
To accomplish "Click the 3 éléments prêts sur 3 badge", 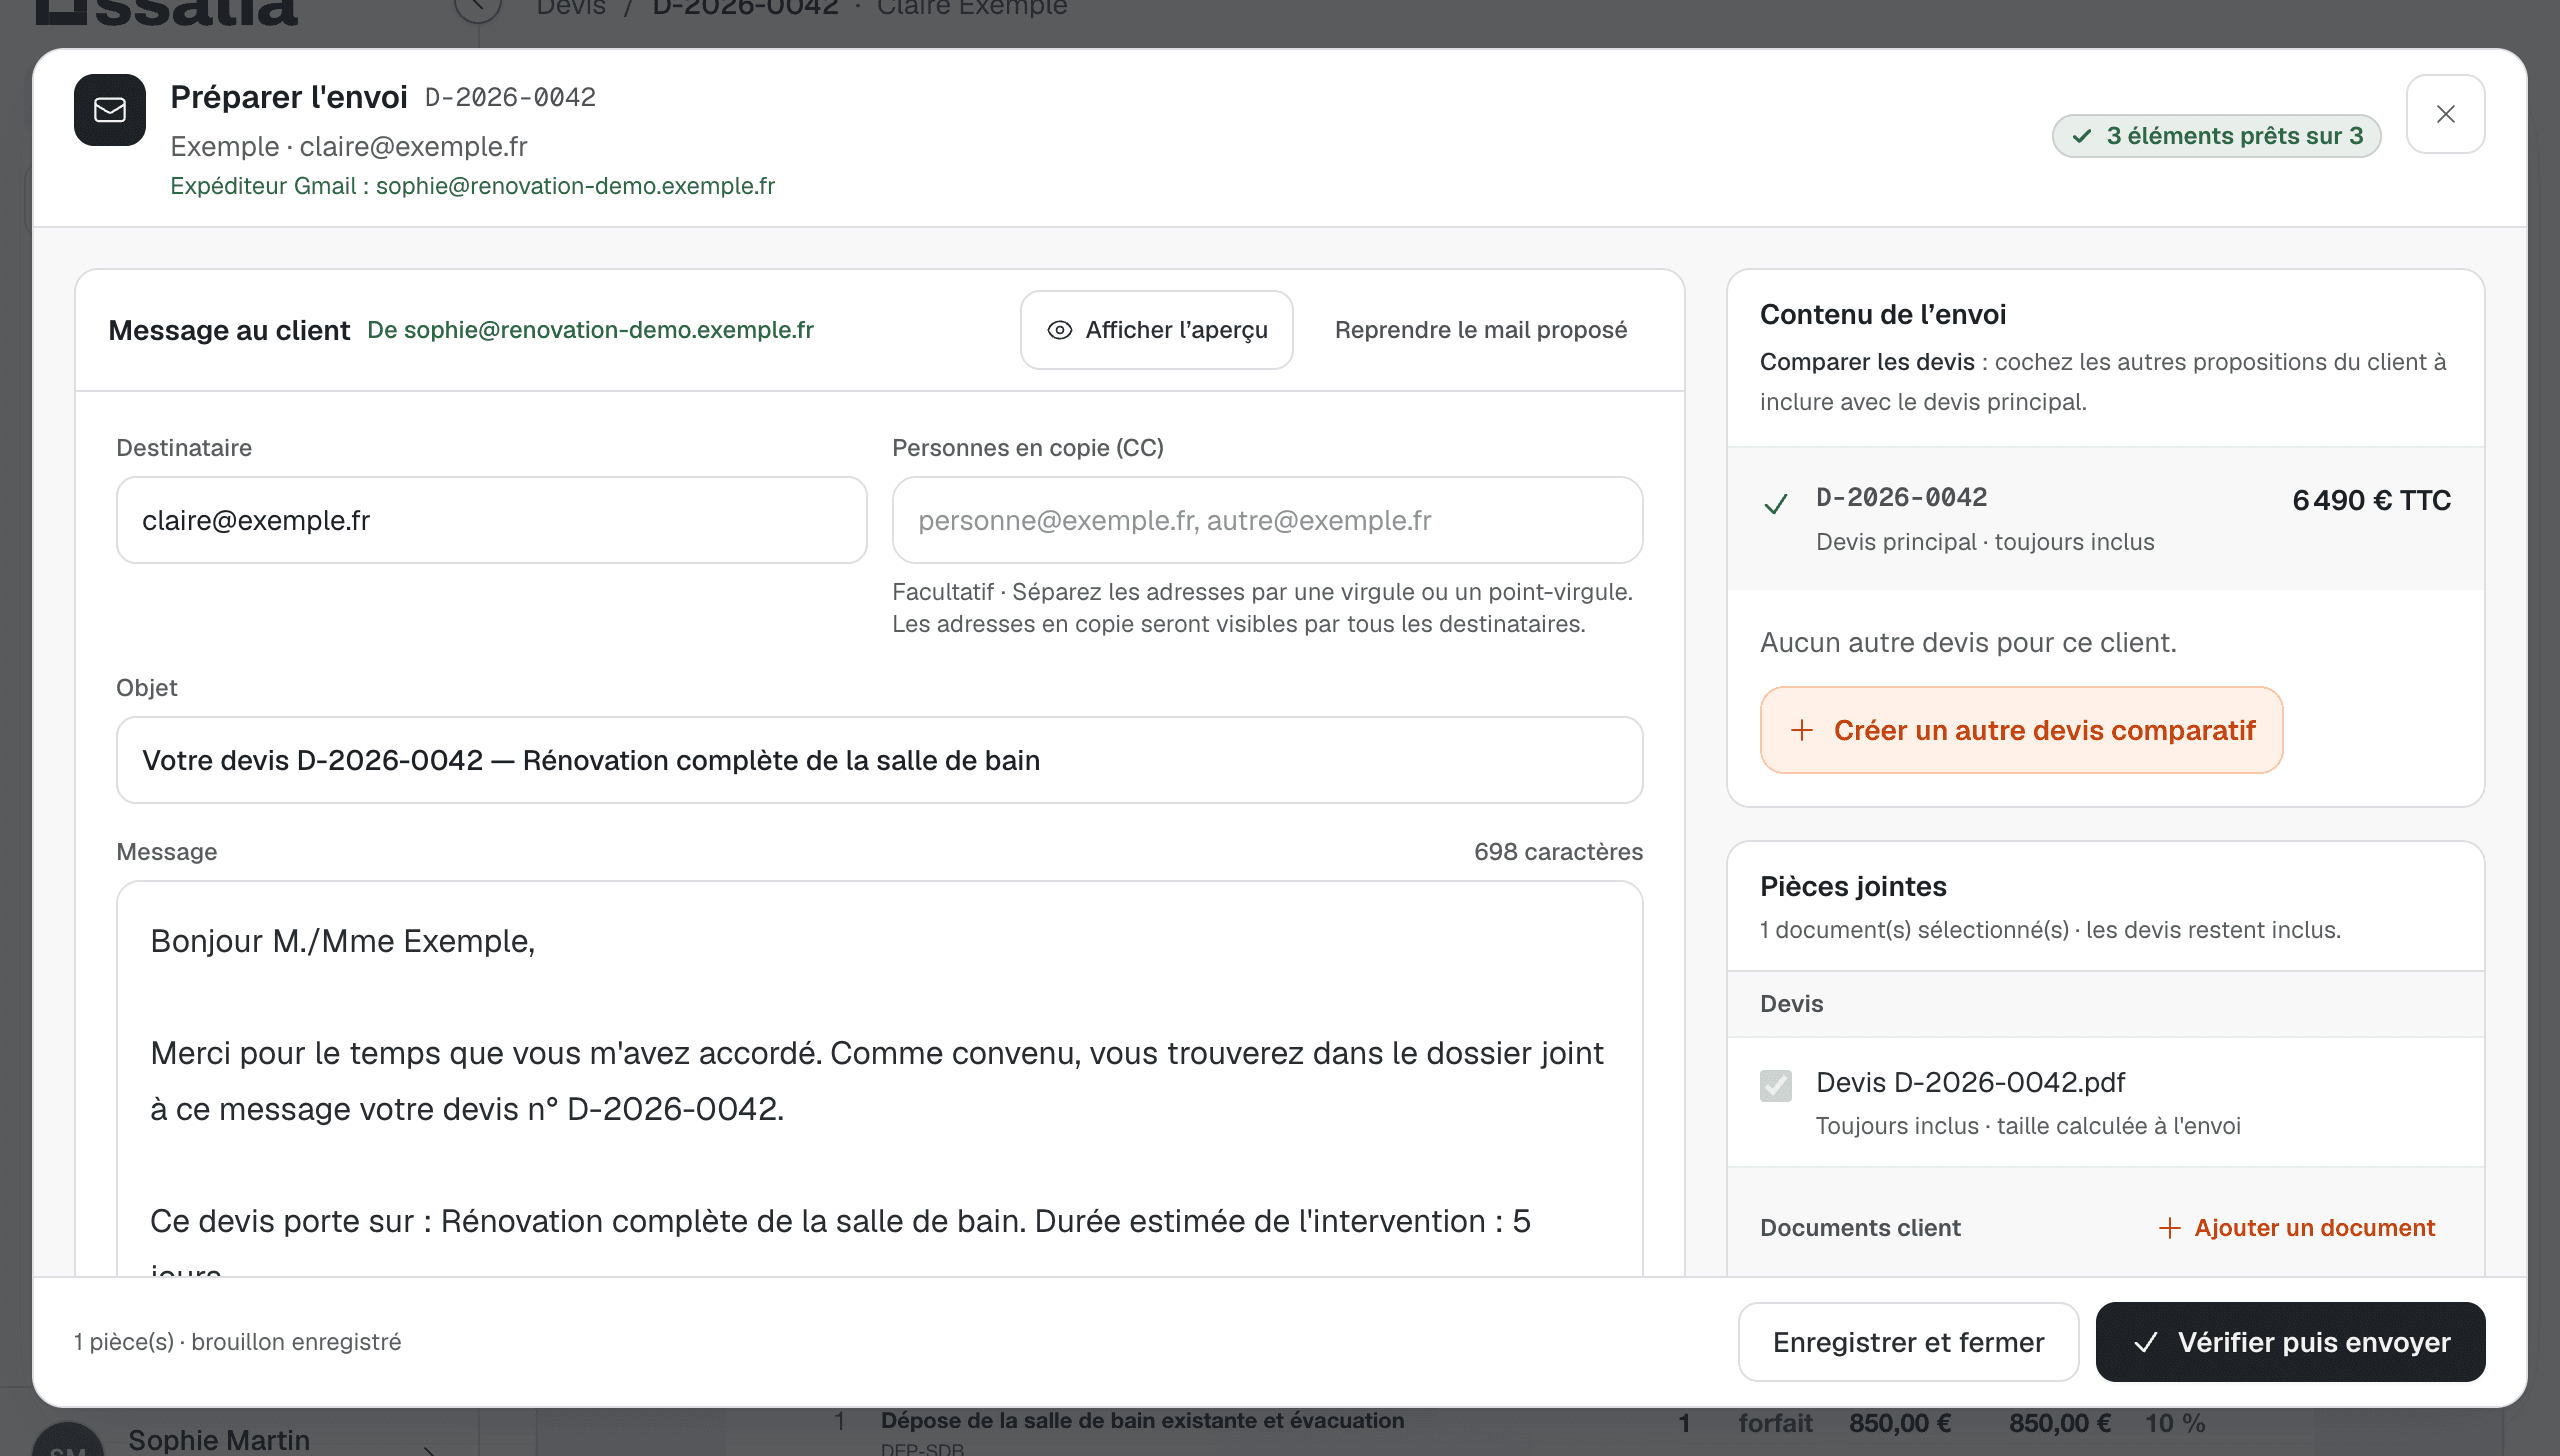I will tap(2217, 136).
